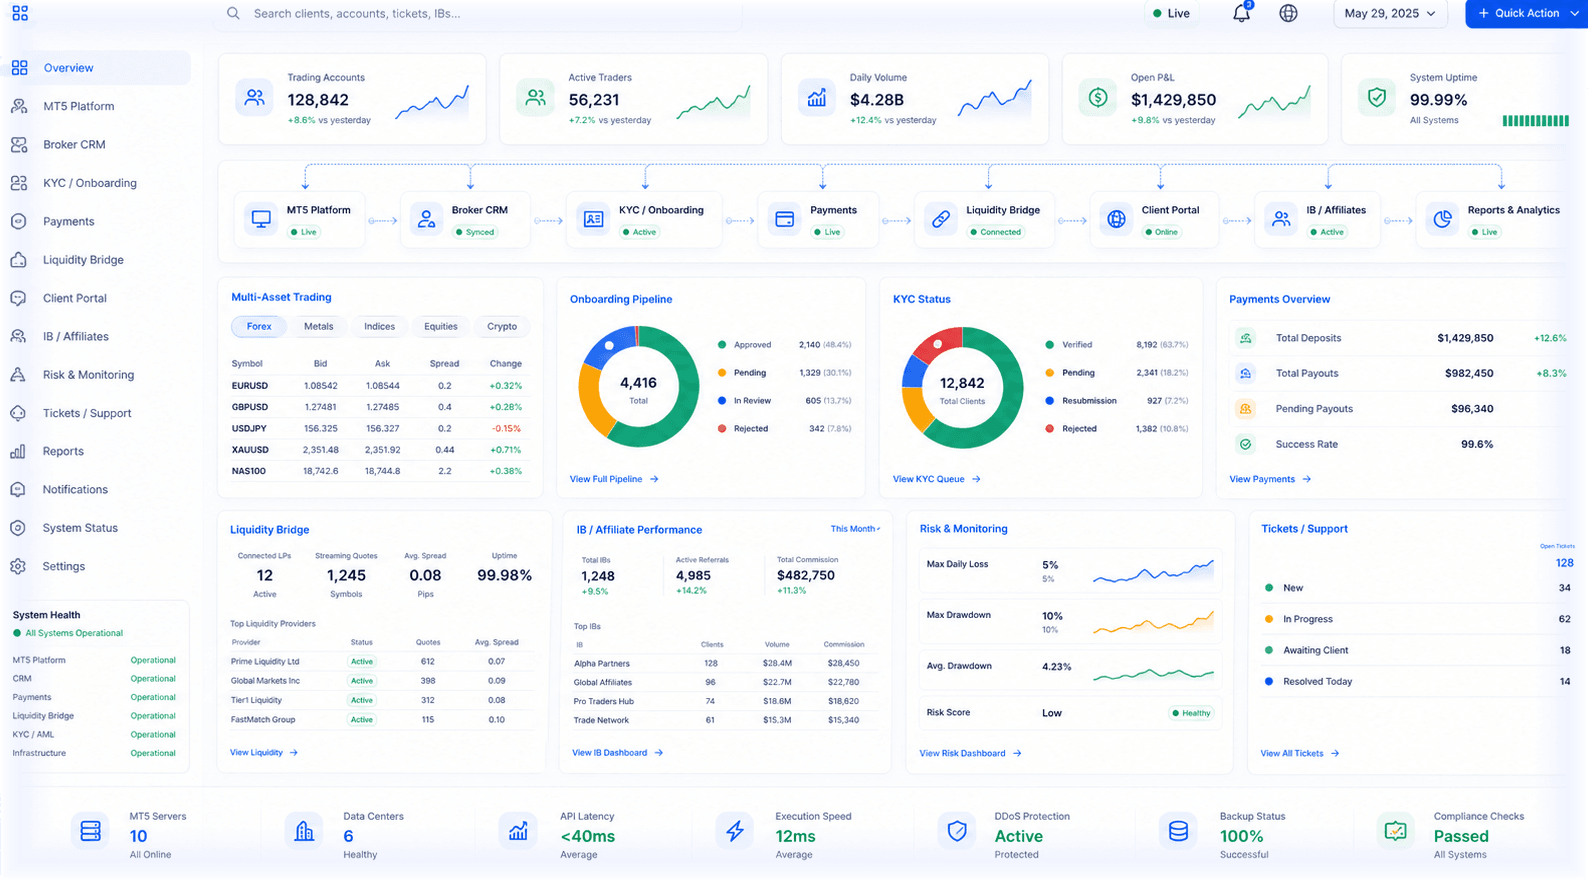Click the Quick Action button
1588x881 pixels.
pos(1526,13)
